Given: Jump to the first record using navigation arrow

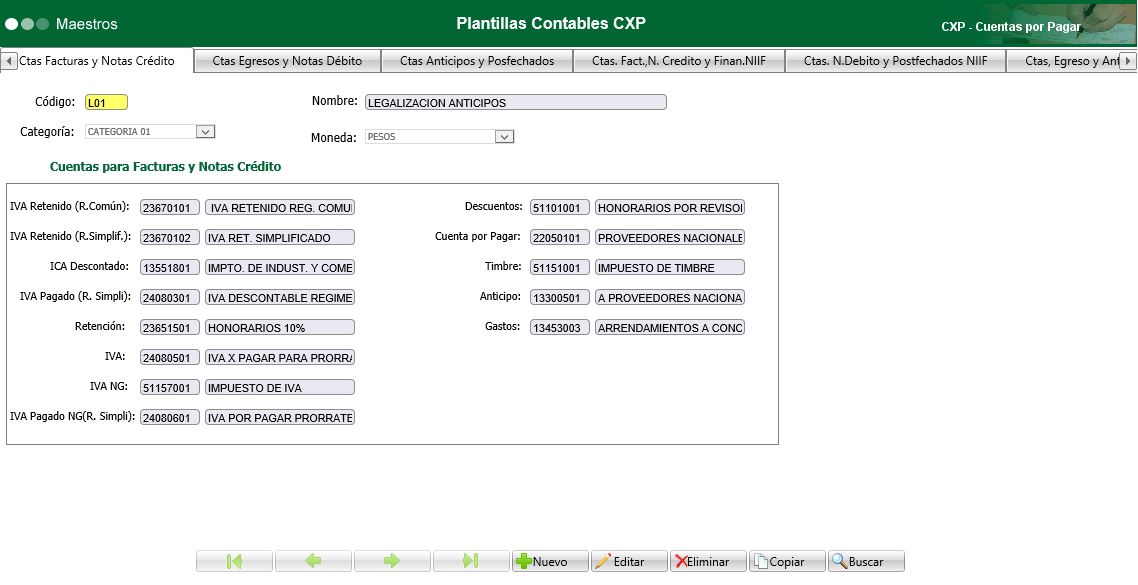Looking at the screenshot, I should click(x=235, y=560).
